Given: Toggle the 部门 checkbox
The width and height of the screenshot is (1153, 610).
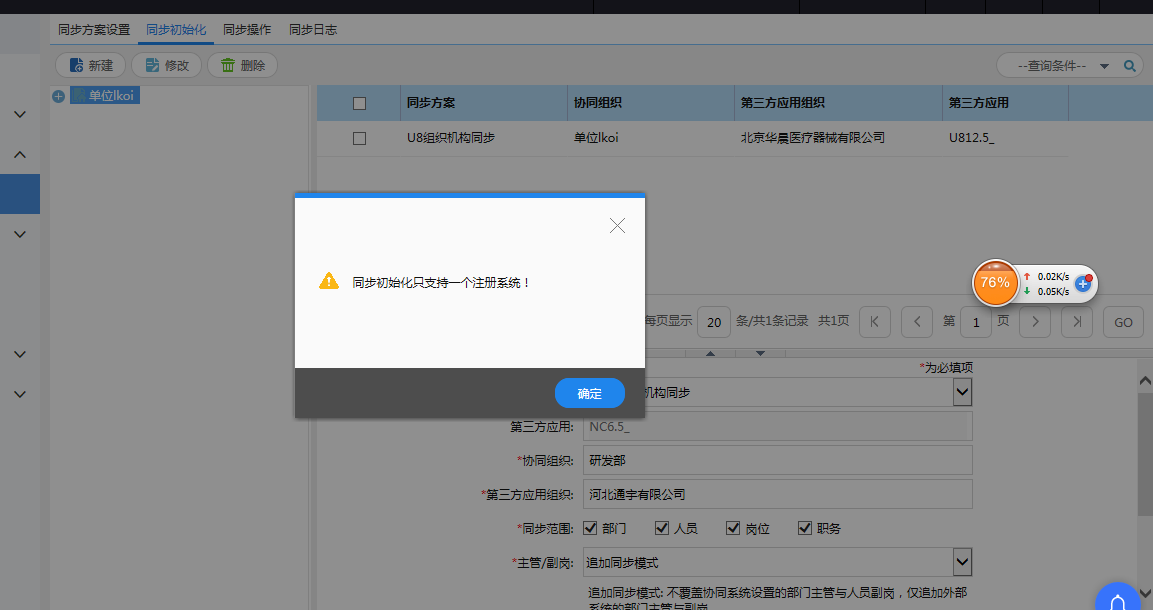Looking at the screenshot, I should click(x=590, y=528).
